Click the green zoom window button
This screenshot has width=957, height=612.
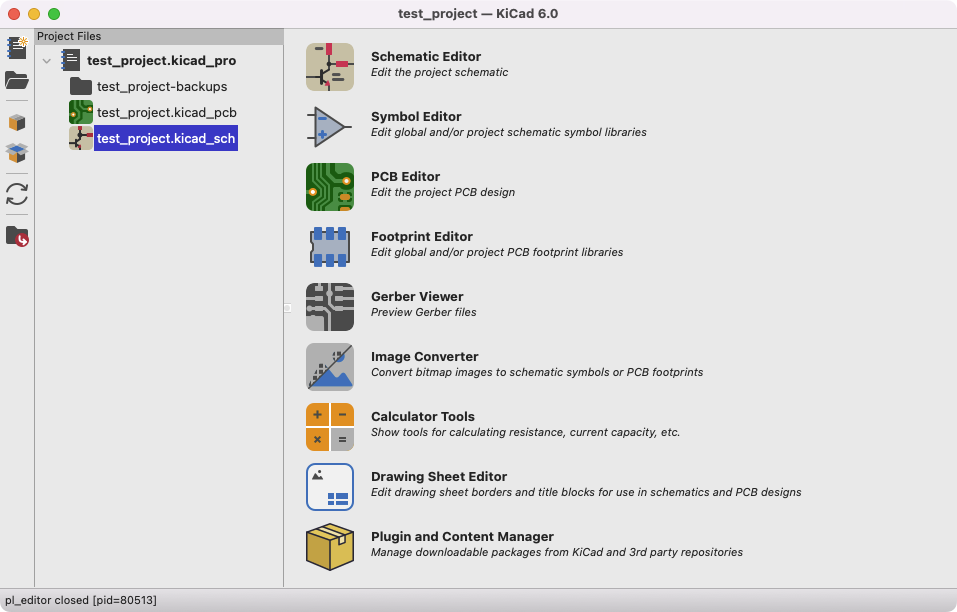click(x=54, y=13)
